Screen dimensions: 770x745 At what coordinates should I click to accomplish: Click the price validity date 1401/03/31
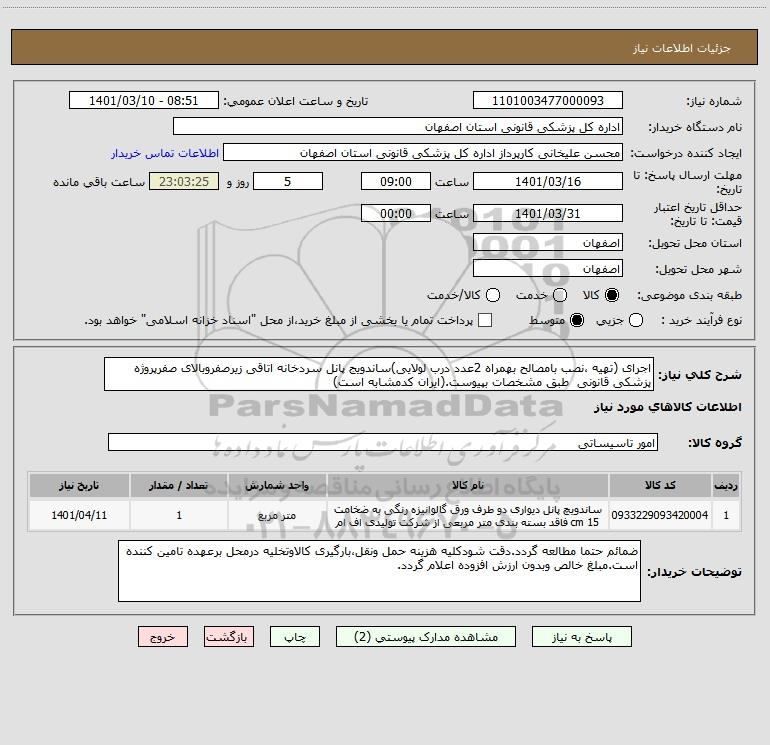pyautogui.click(x=548, y=213)
